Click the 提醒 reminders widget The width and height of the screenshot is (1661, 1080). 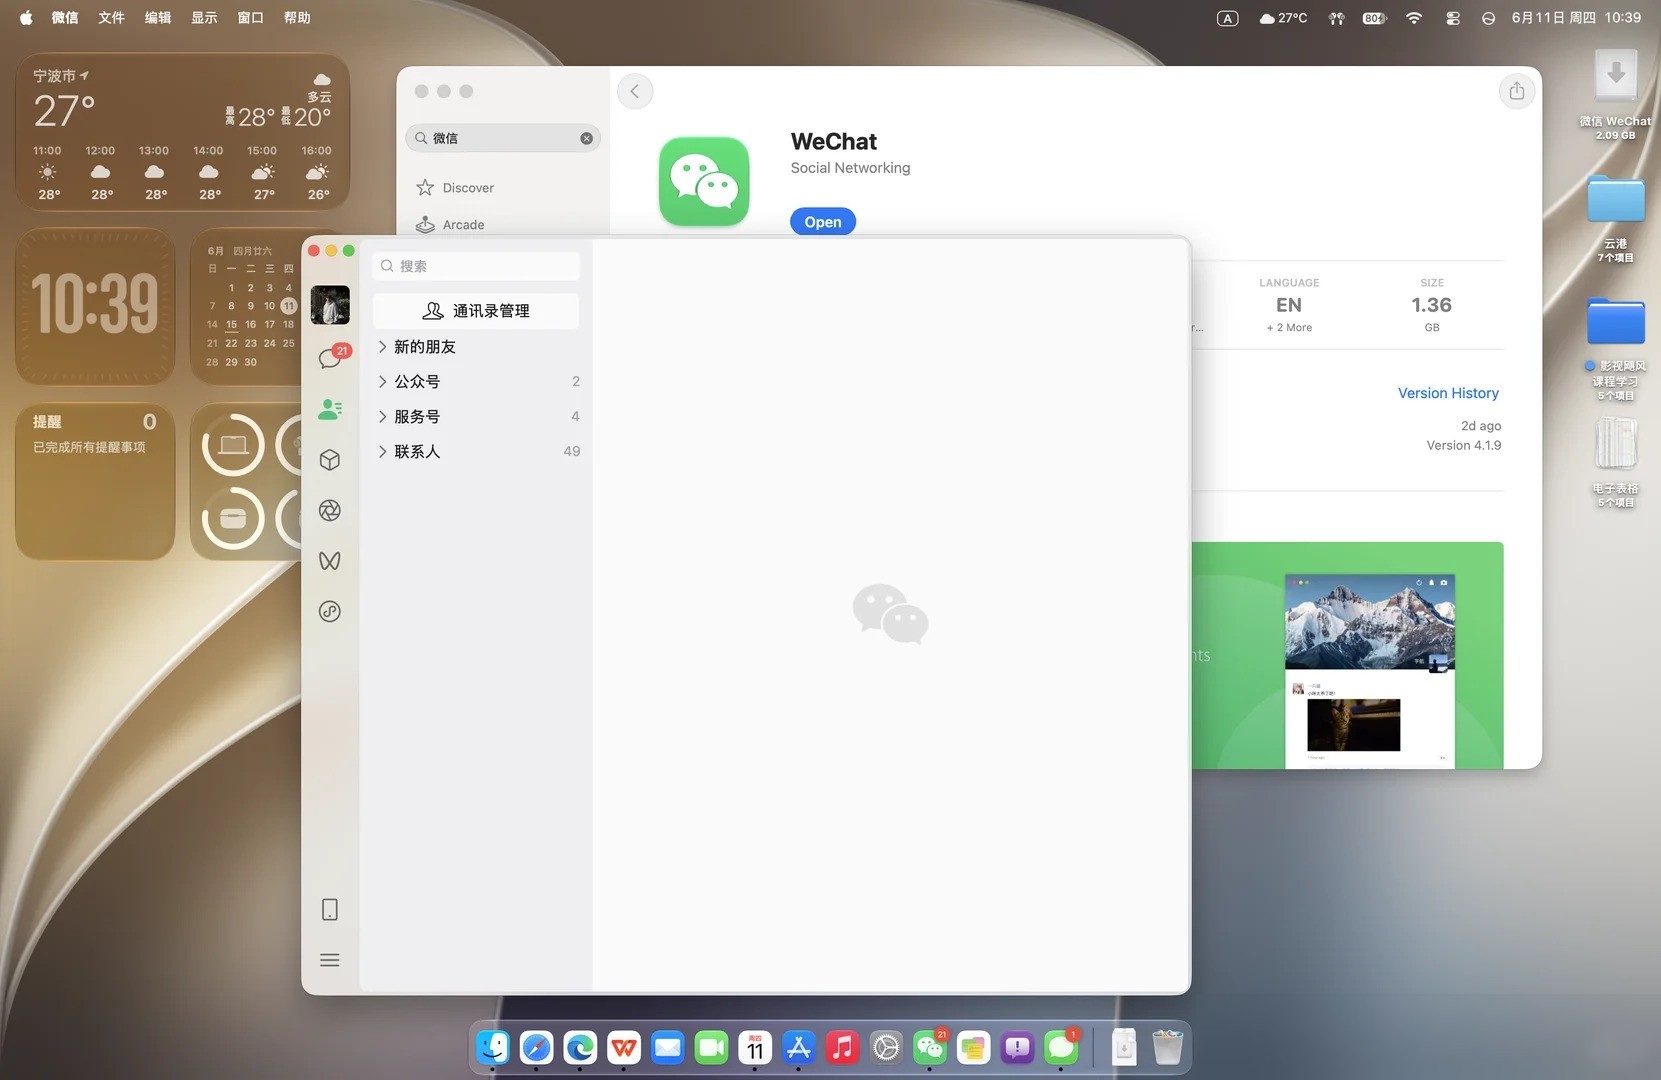click(x=95, y=481)
